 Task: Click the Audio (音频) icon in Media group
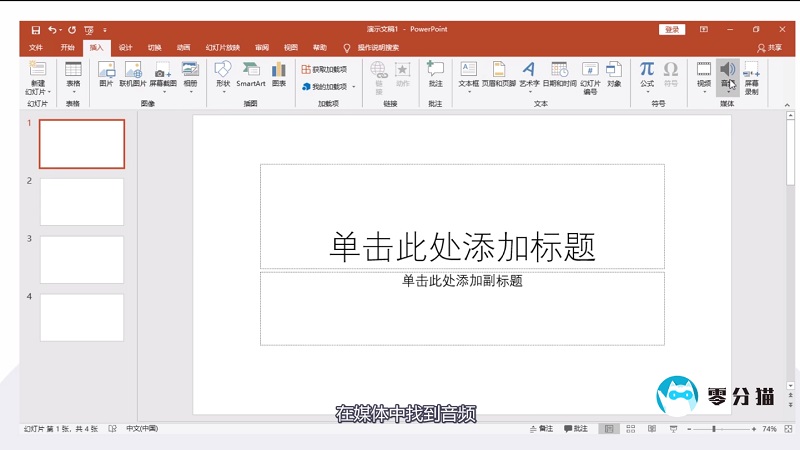click(727, 70)
